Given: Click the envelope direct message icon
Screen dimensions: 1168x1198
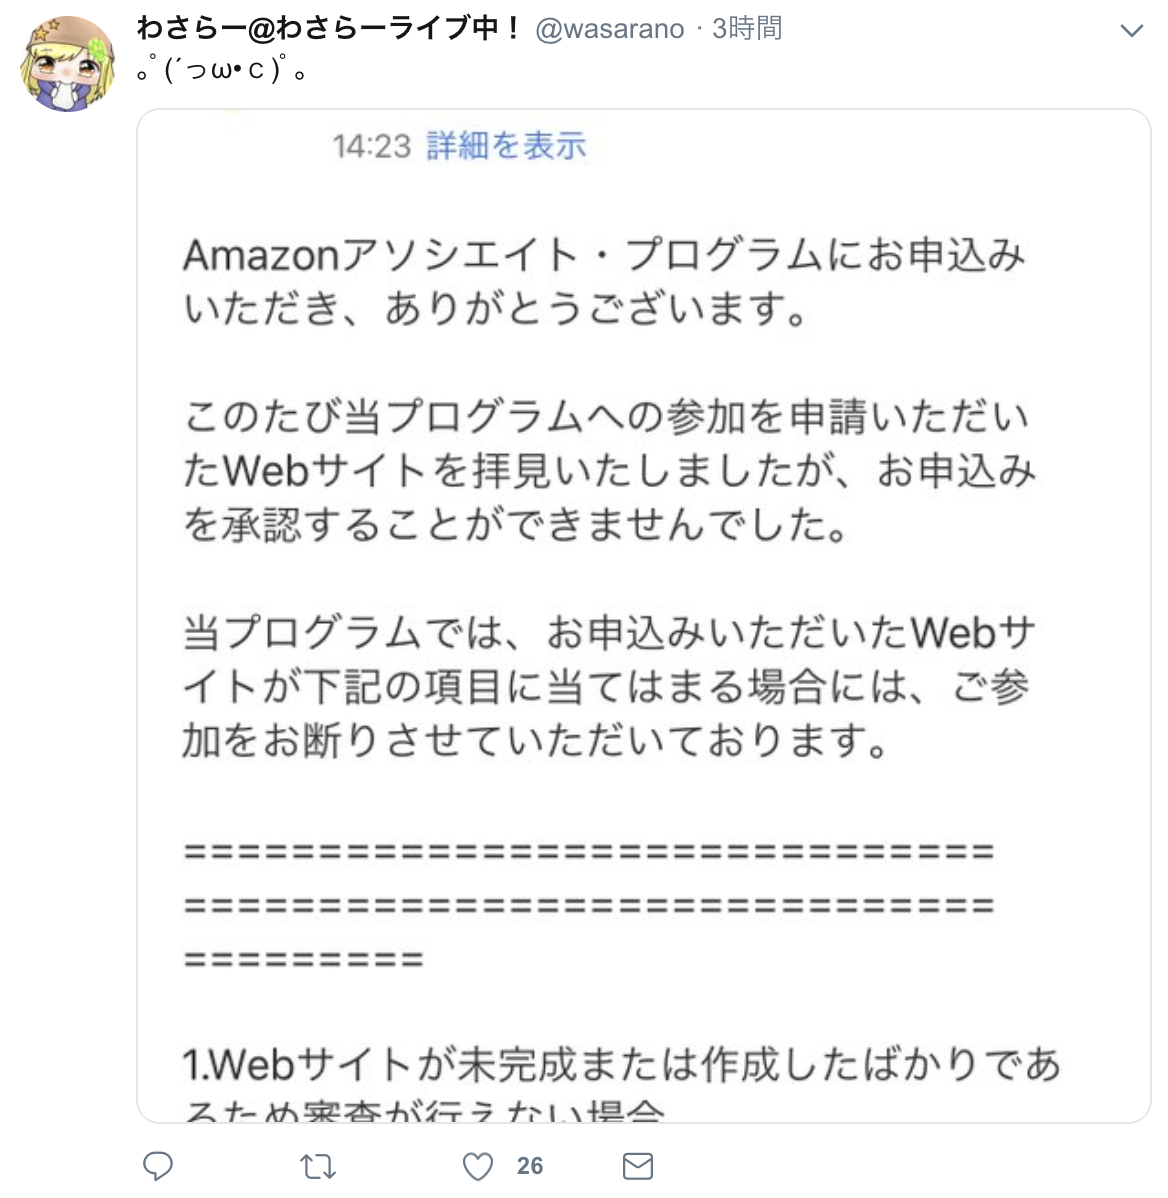Looking at the screenshot, I should [x=637, y=1166].
